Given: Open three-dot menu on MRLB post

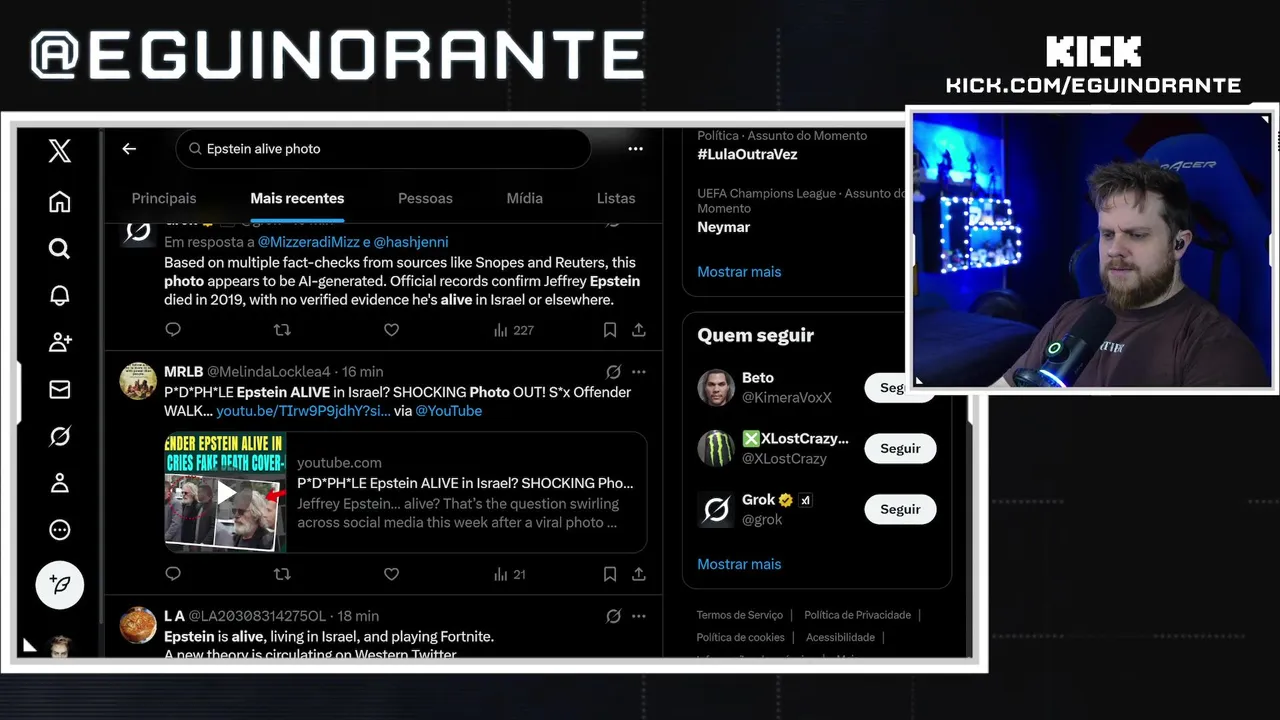Looking at the screenshot, I should click(639, 372).
